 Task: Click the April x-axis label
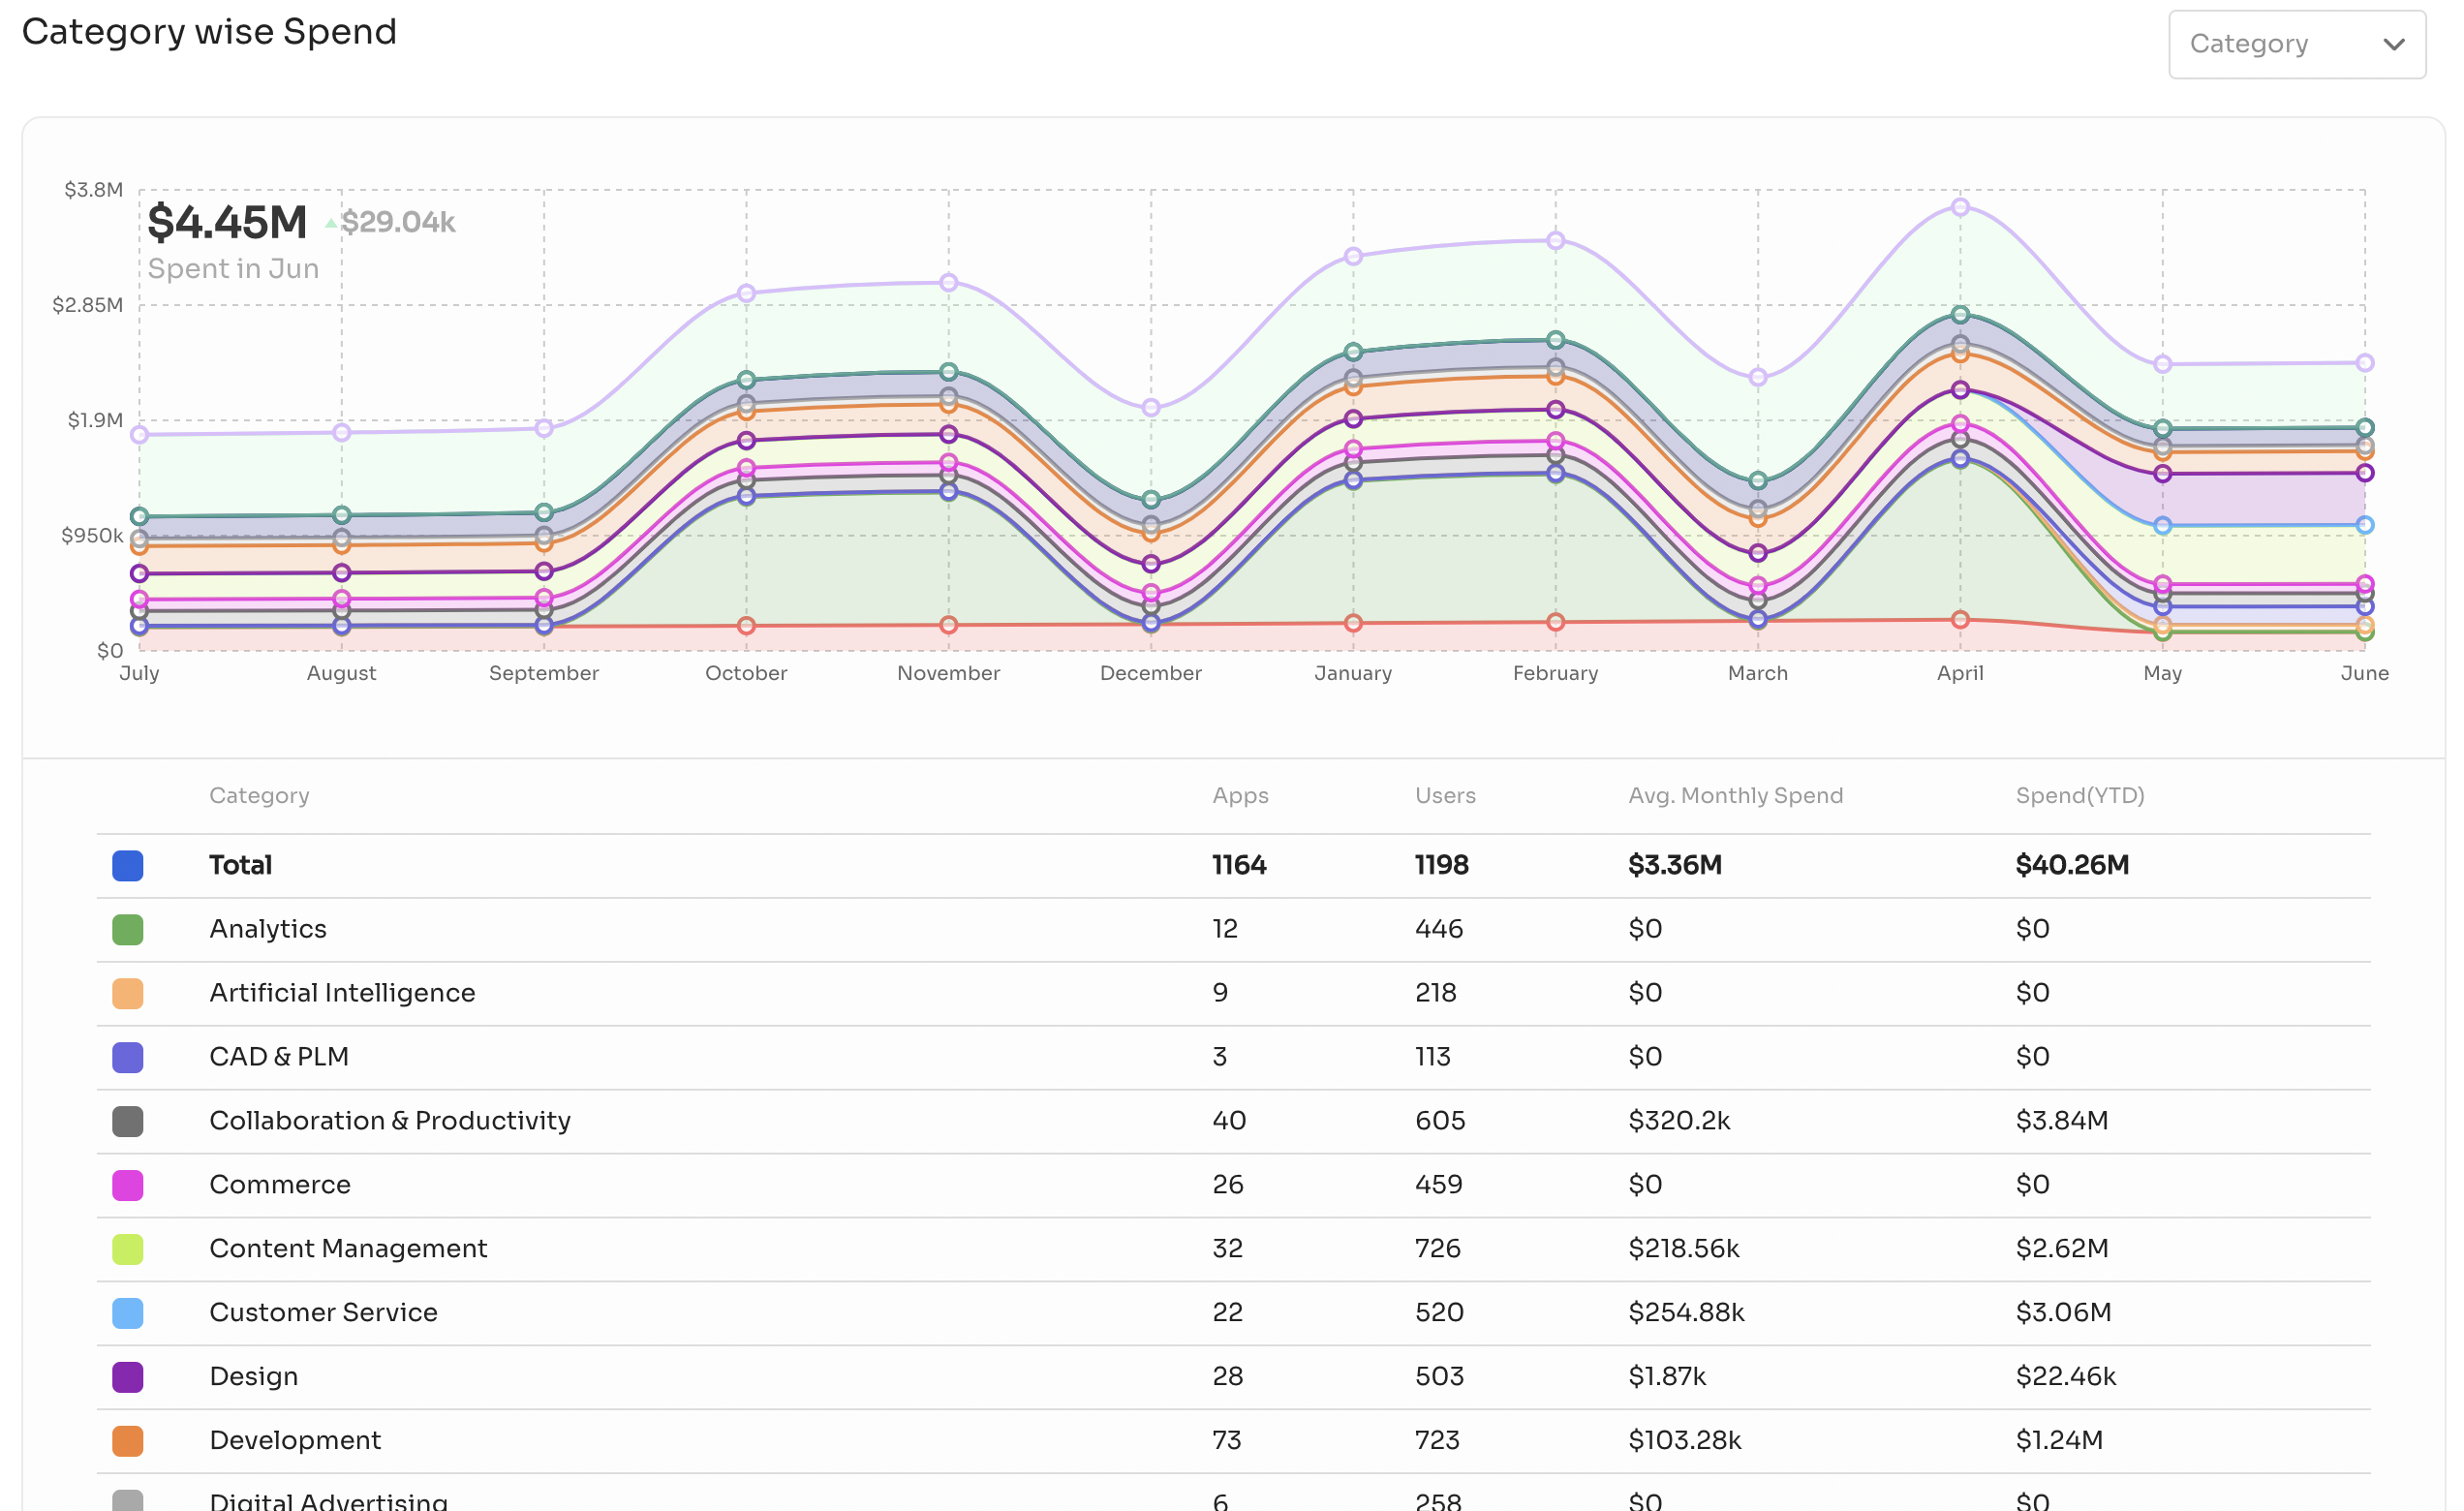tap(1960, 673)
